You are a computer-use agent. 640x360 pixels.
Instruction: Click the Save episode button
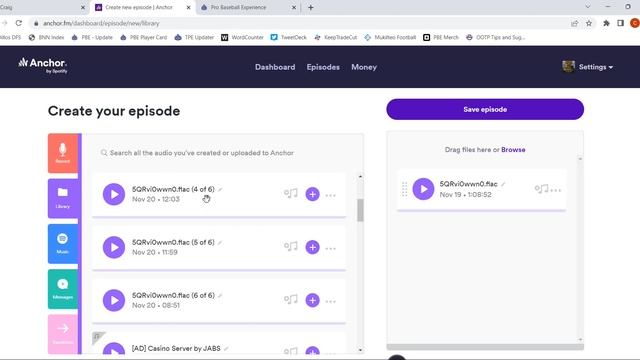click(485, 109)
